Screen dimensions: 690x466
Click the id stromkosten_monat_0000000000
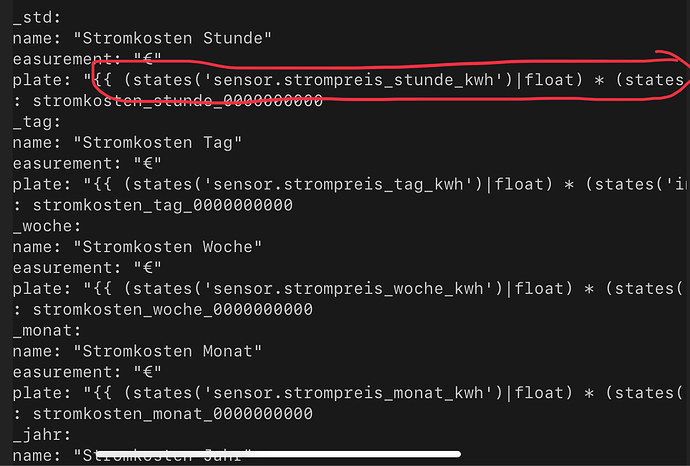(173, 414)
